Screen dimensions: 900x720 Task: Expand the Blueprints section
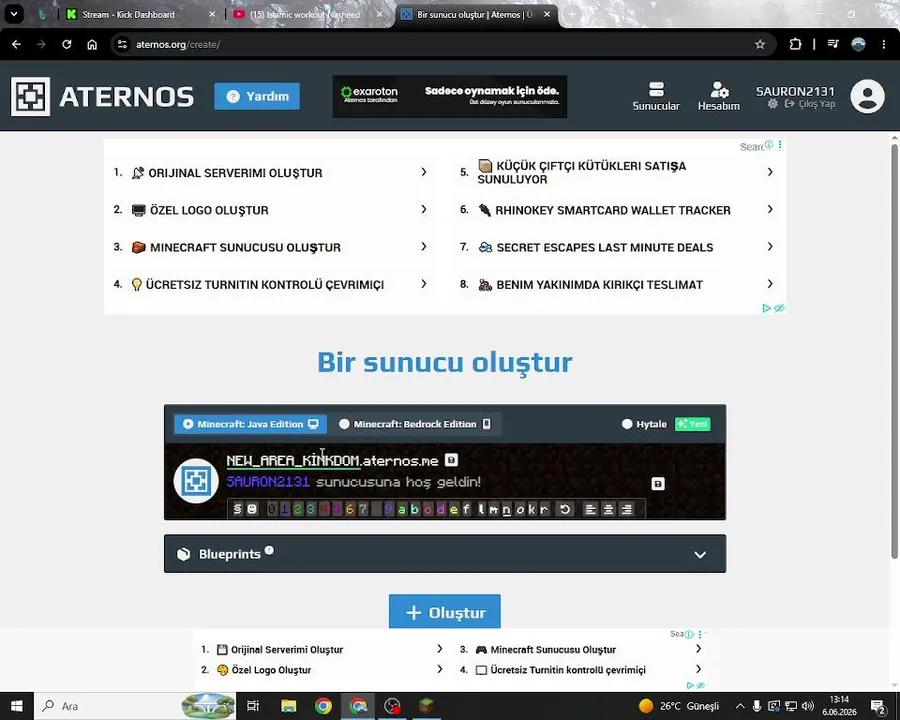point(445,554)
